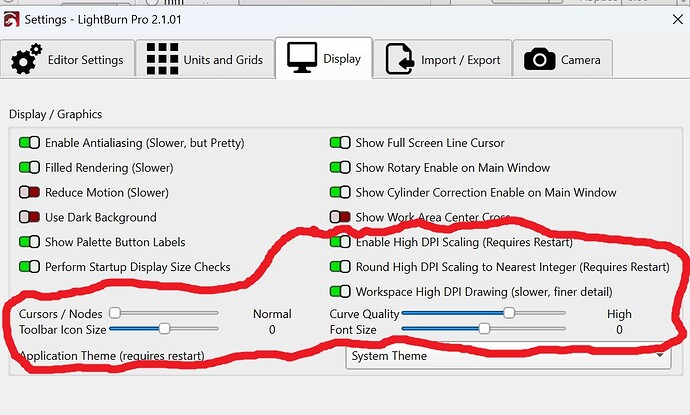Click the Curve Quality 'High' value

pyautogui.click(x=619, y=314)
